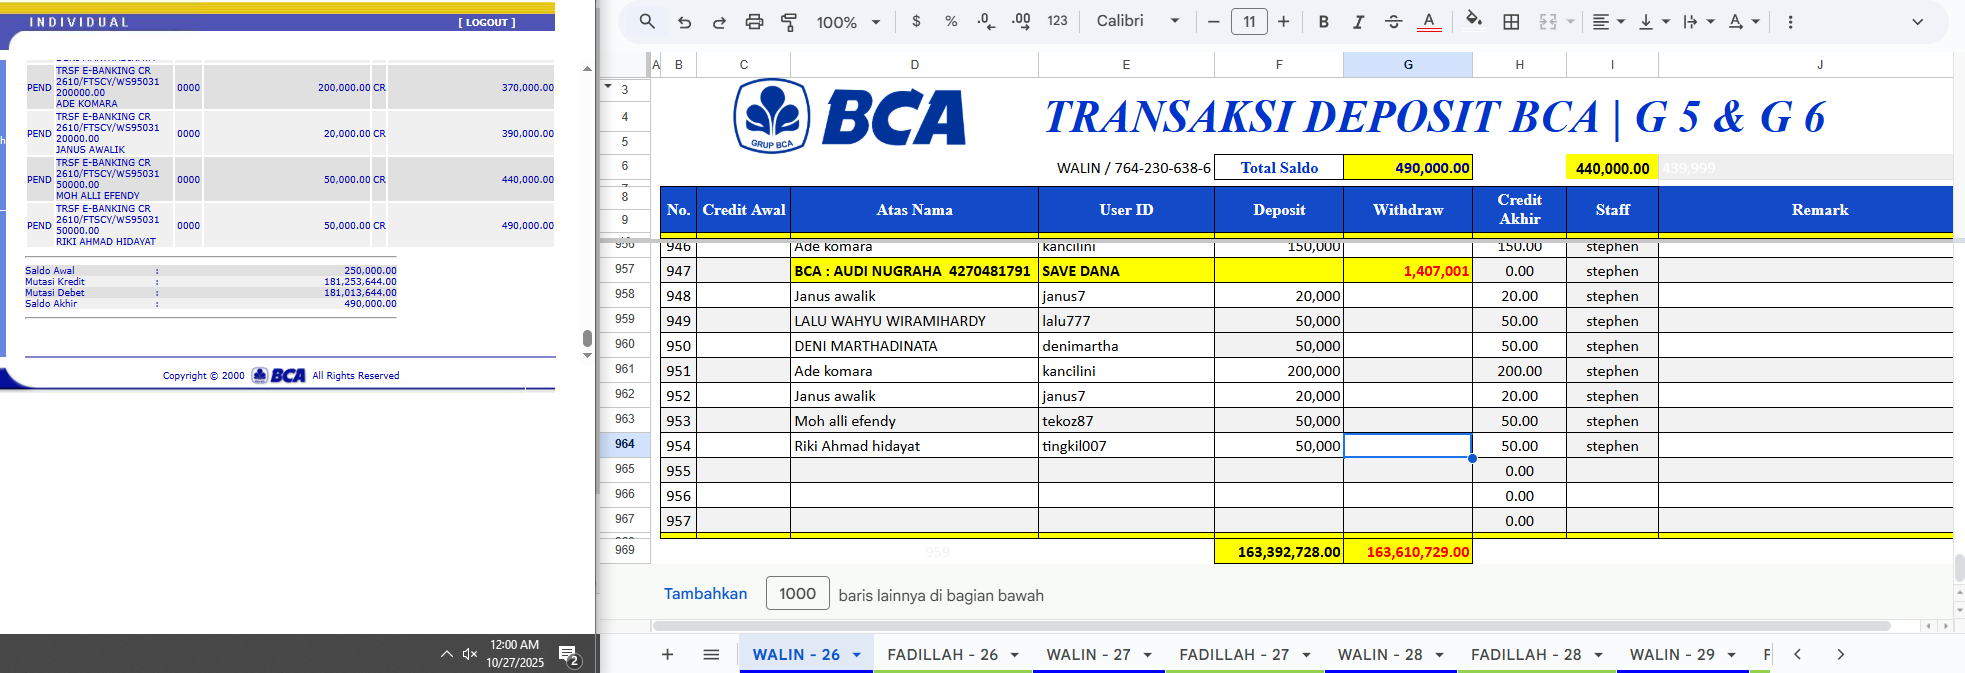1965x673 pixels.
Task: Switch to WALIN - 29 sheet tab
Action: [1672, 654]
